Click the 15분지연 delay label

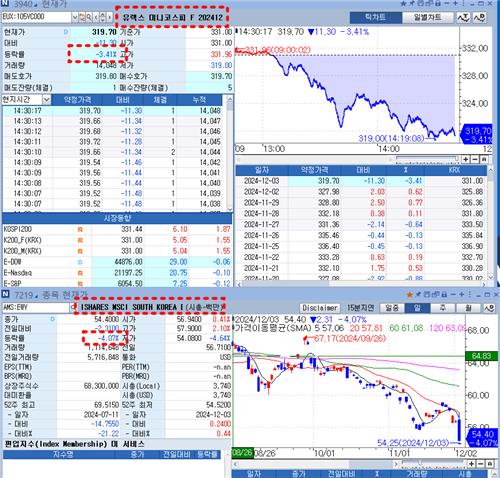click(360, 308)
